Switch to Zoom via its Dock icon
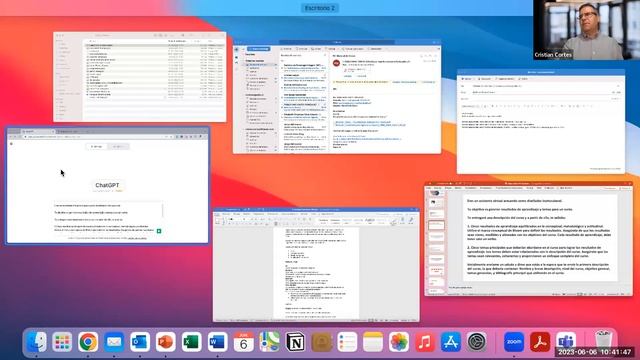640x360 pixels. (x=514, y=342)
